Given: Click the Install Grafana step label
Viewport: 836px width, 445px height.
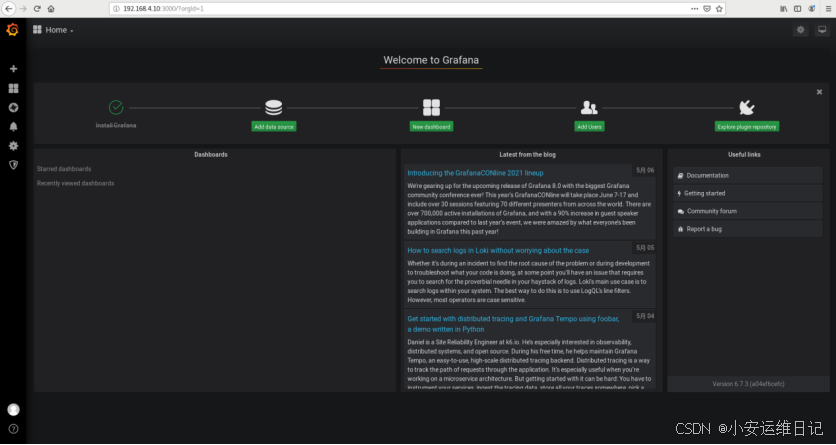Looking at the screenshot, I should tap(116, 125).
